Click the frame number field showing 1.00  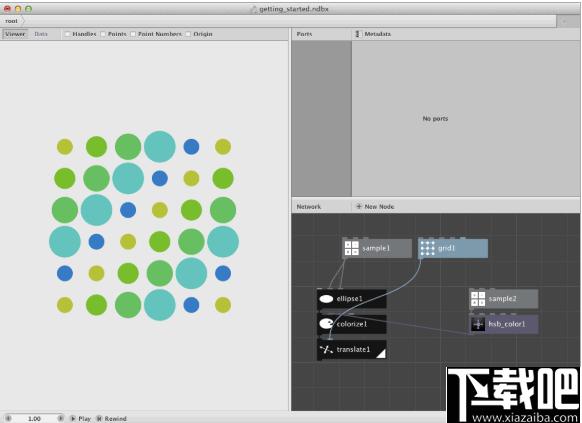click(35, 418)
